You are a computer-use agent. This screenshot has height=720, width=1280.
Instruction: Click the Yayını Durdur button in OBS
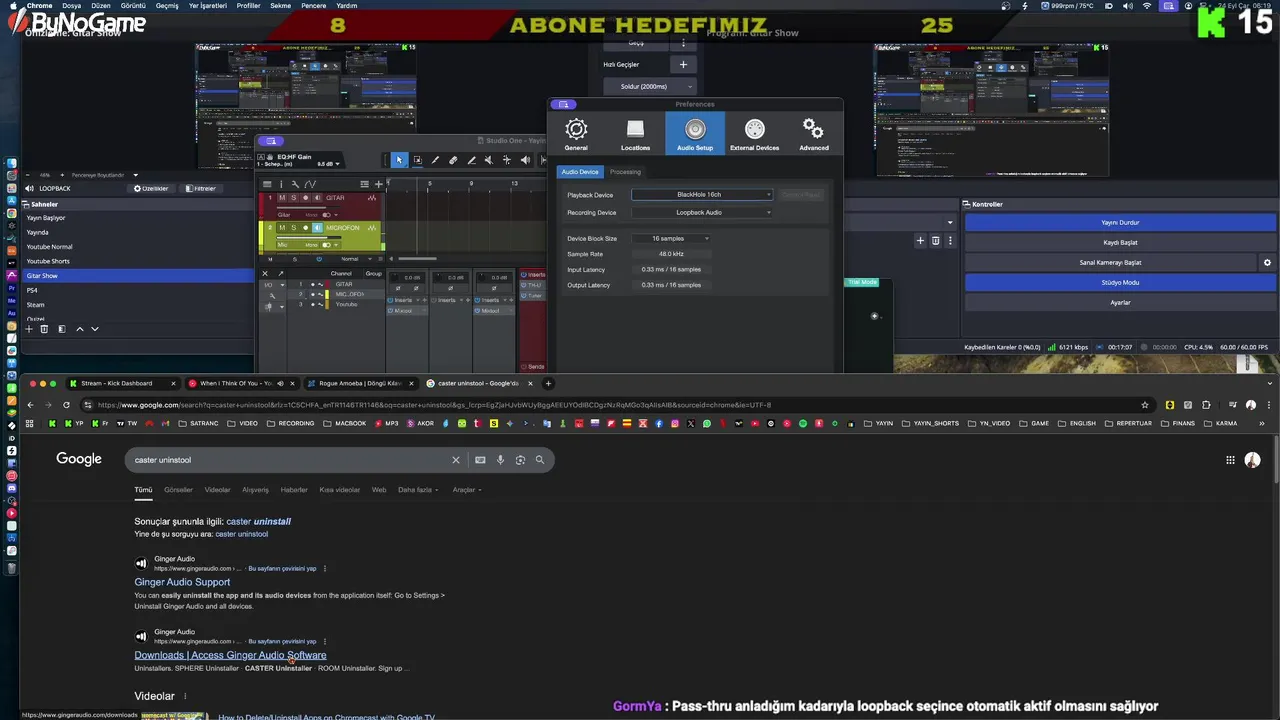[1120, 222]
